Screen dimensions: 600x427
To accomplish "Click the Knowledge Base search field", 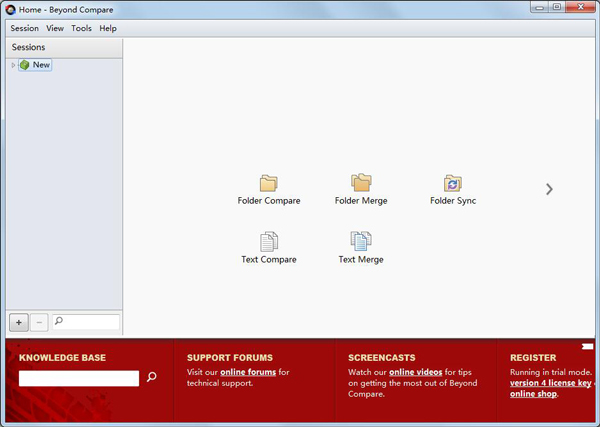I will [79, 378].
